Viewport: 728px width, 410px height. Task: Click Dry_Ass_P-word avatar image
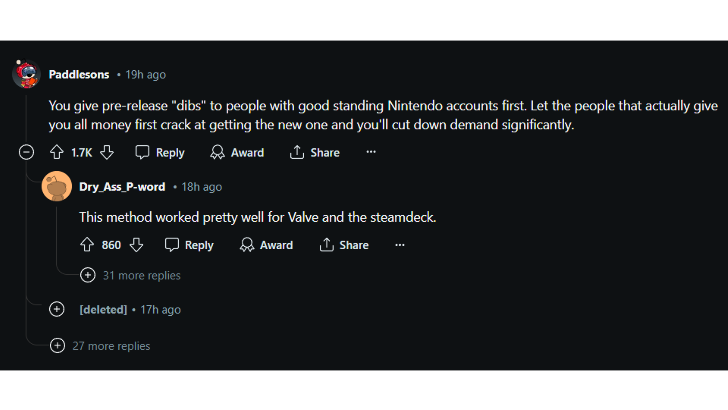click(57, 187)
